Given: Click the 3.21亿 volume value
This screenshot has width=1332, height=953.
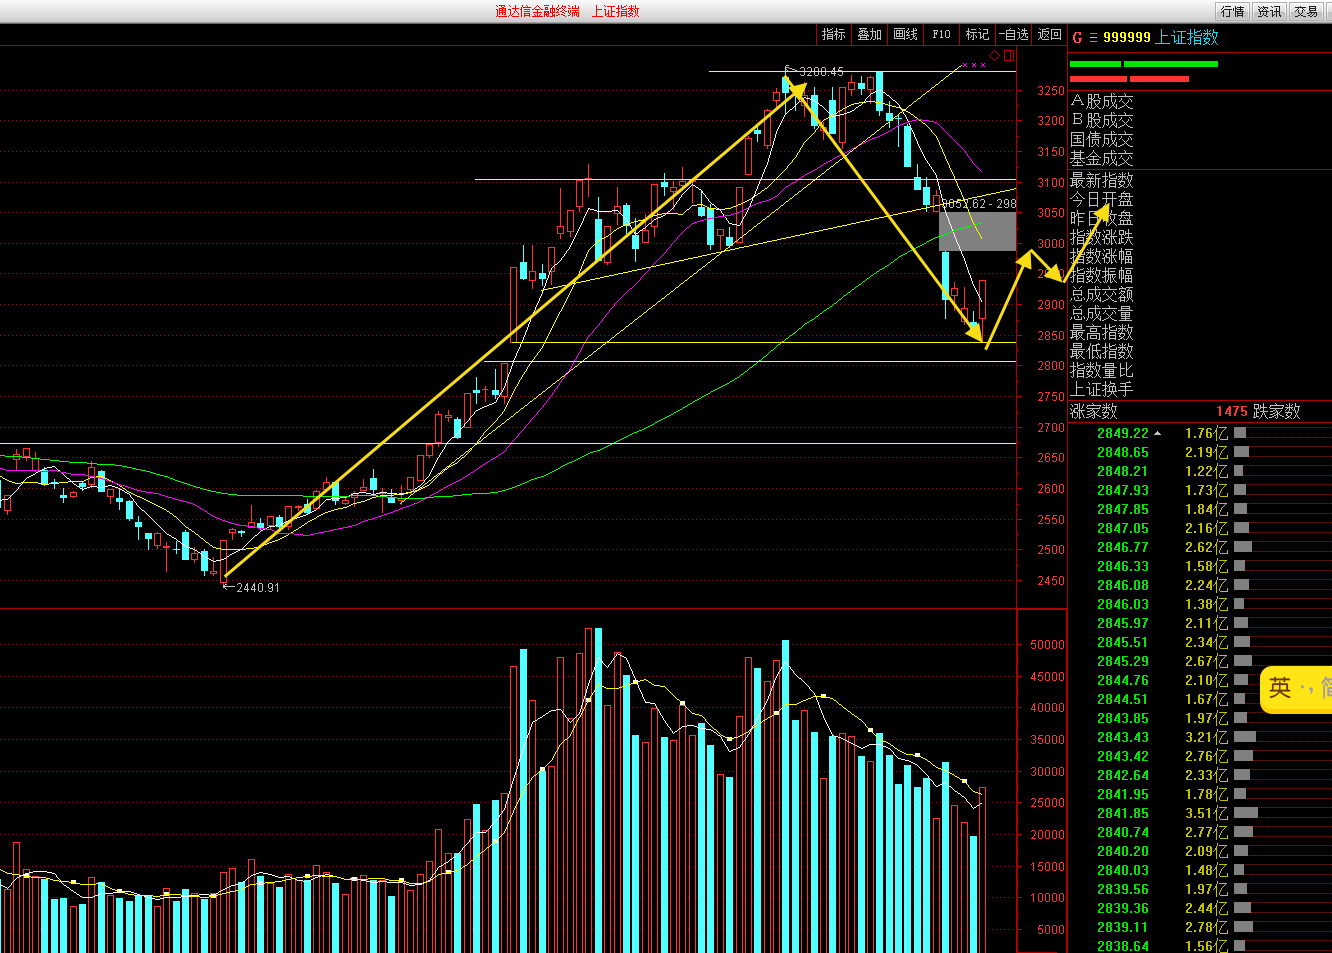Looking at the screenshot, I should click(1206, 737).
